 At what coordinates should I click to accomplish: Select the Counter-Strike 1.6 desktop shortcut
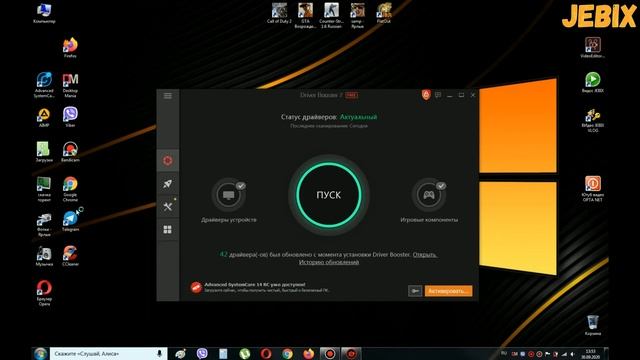(331, 16)
